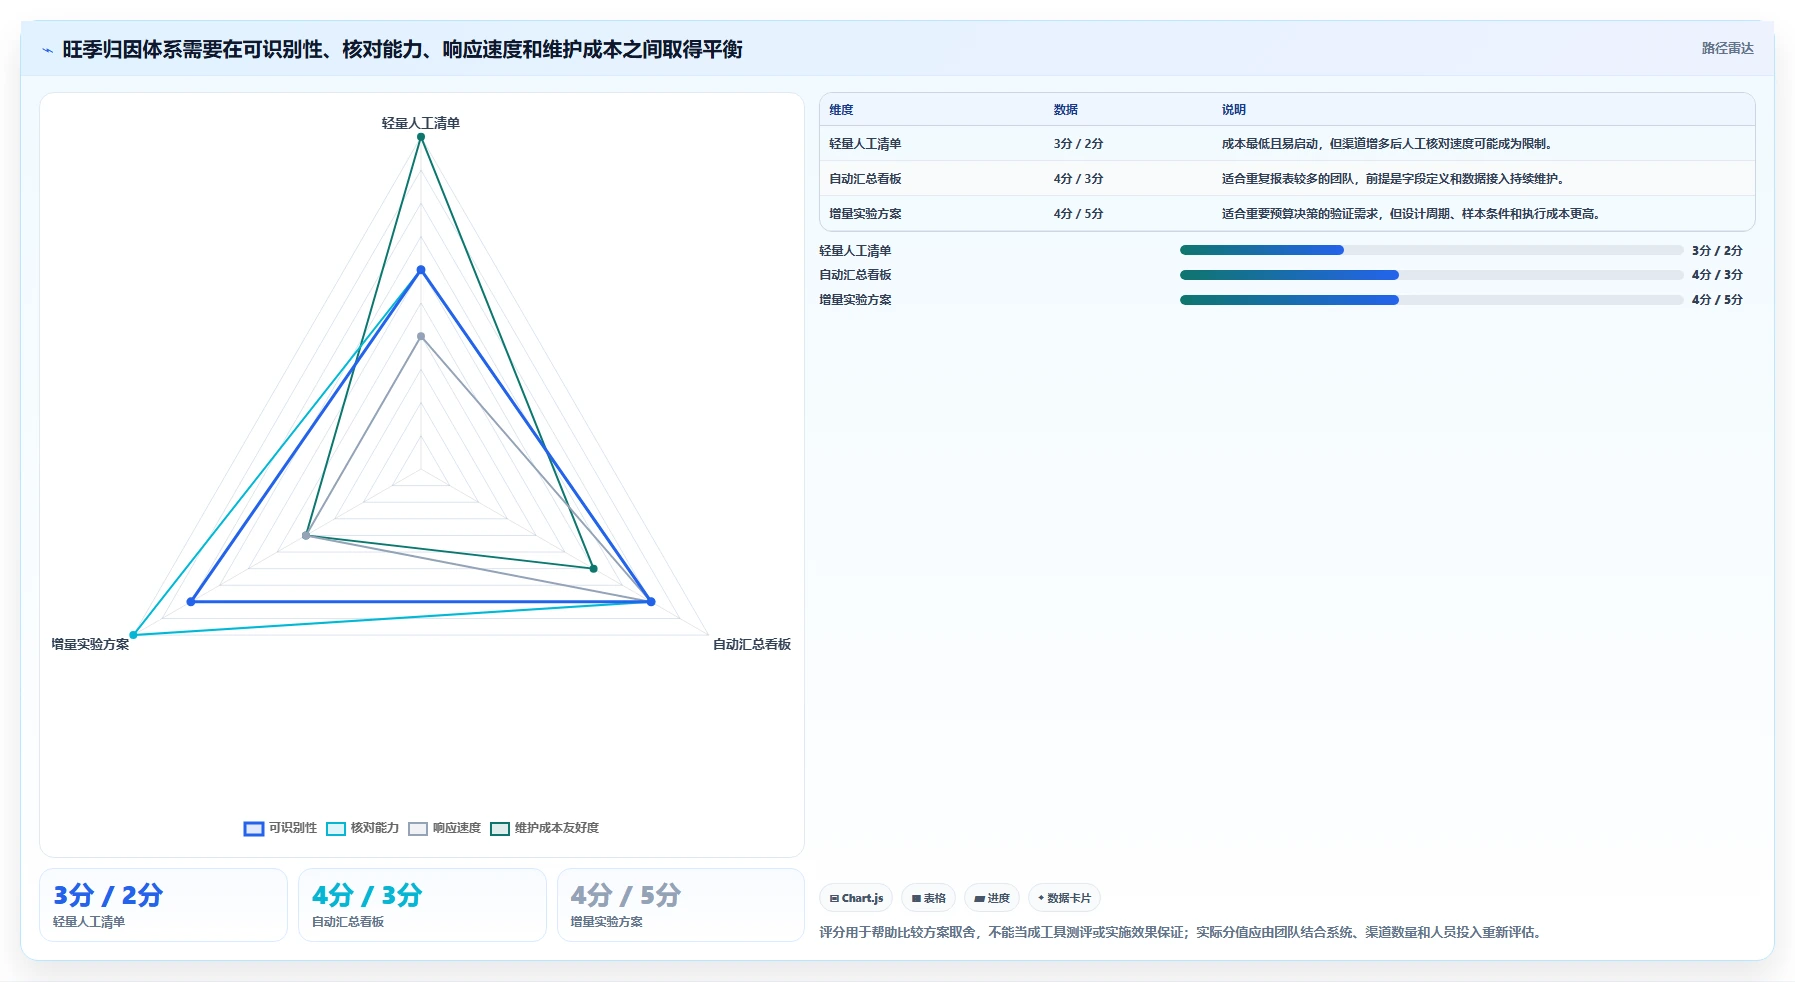
Task: Click the 路径雷达 label in the header
Action: pyautogui.click(x=1727, y=48)
